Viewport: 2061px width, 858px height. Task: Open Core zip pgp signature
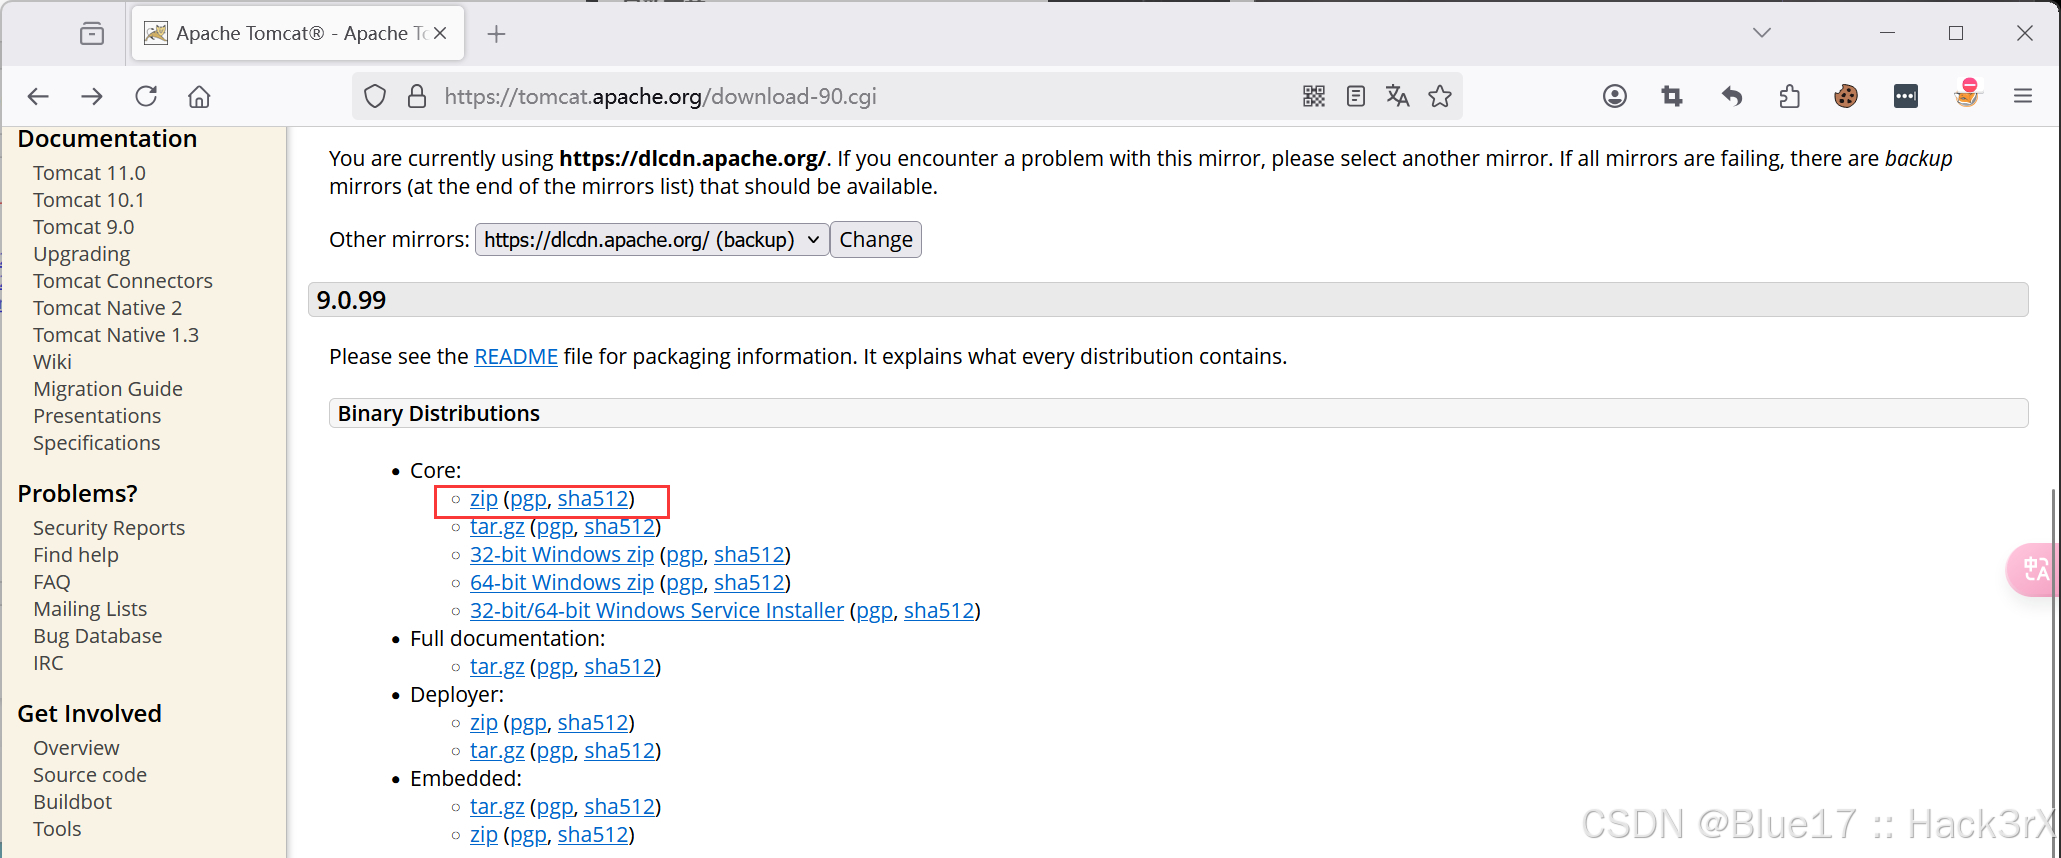click(528, 499)
